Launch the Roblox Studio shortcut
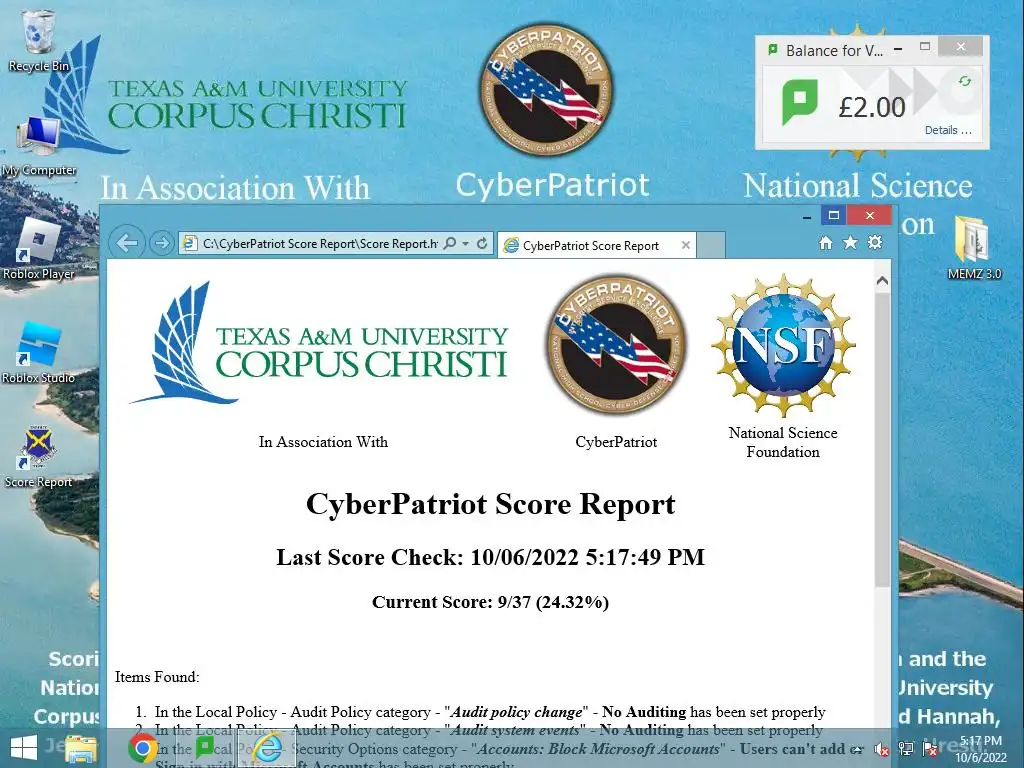The width and height of the screenshot is (1024, 768). coord(38,353)
